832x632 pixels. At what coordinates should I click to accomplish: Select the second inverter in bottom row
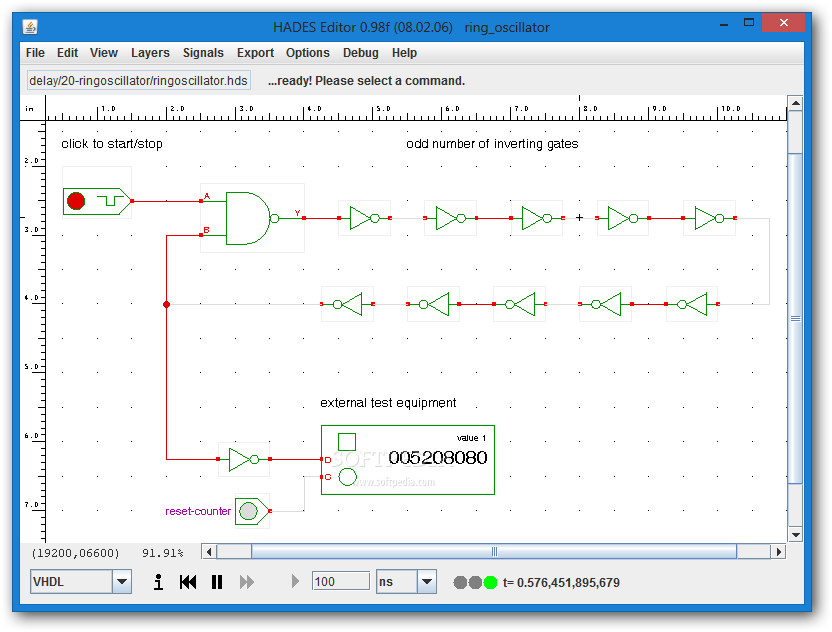pos(434,304)
